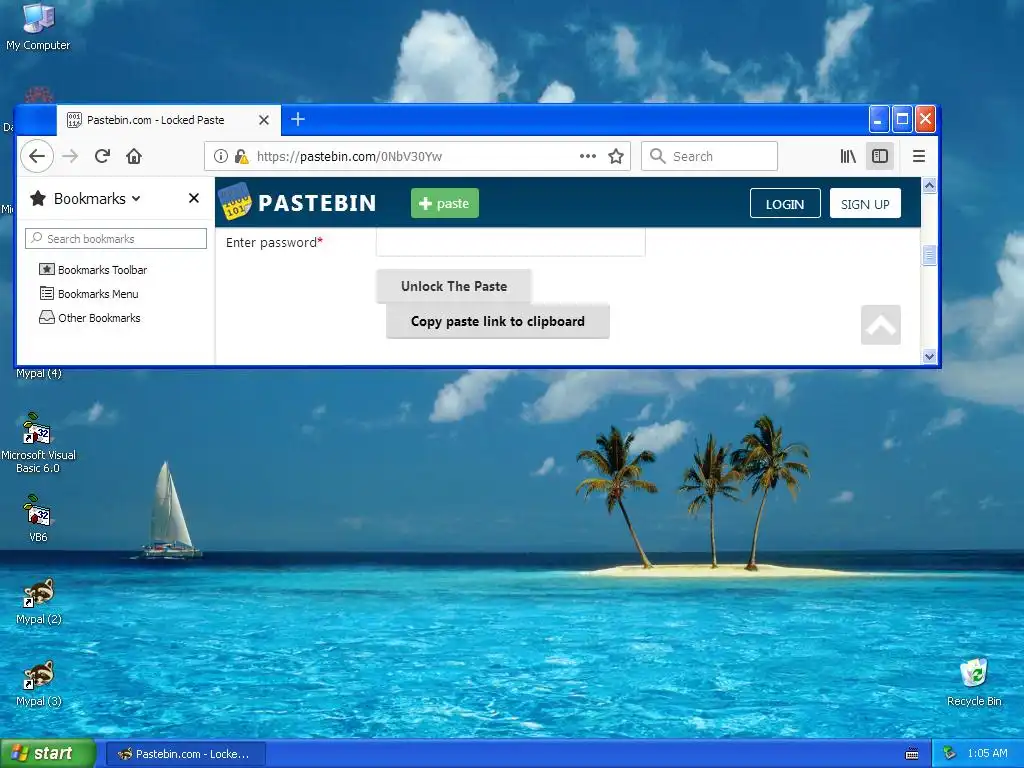Click page scrollbar down arrow

(929, 357)
